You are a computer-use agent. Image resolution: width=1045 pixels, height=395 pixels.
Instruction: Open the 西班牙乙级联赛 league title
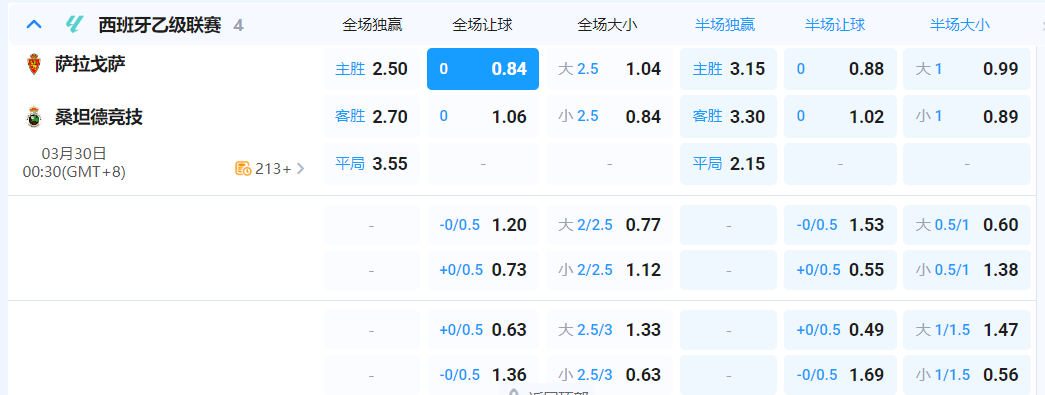click(x=160, y=25)
